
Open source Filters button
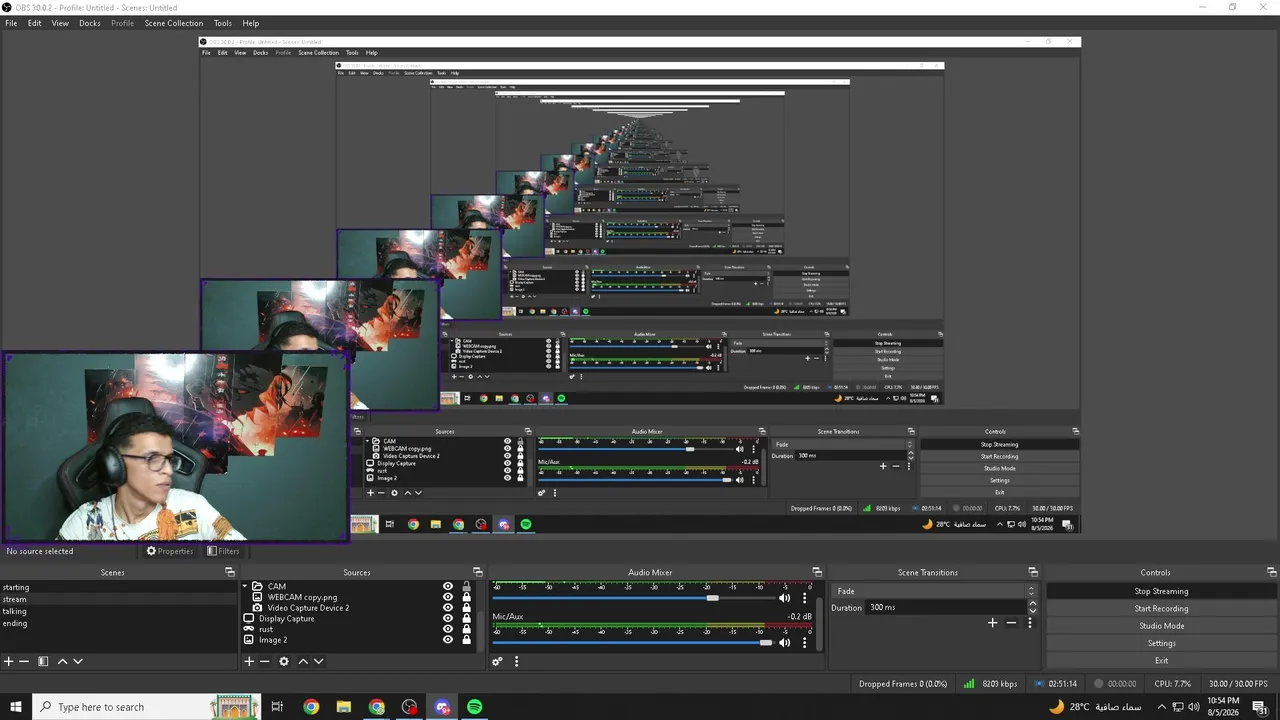pyautogui.click(x=223, y=551)
